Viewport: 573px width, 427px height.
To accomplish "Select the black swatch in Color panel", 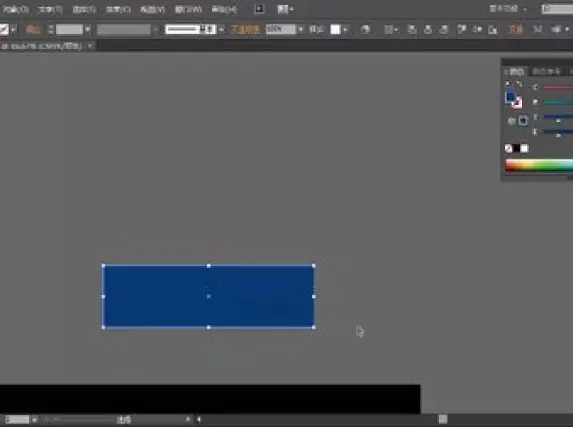I will (x=516, y=148).
